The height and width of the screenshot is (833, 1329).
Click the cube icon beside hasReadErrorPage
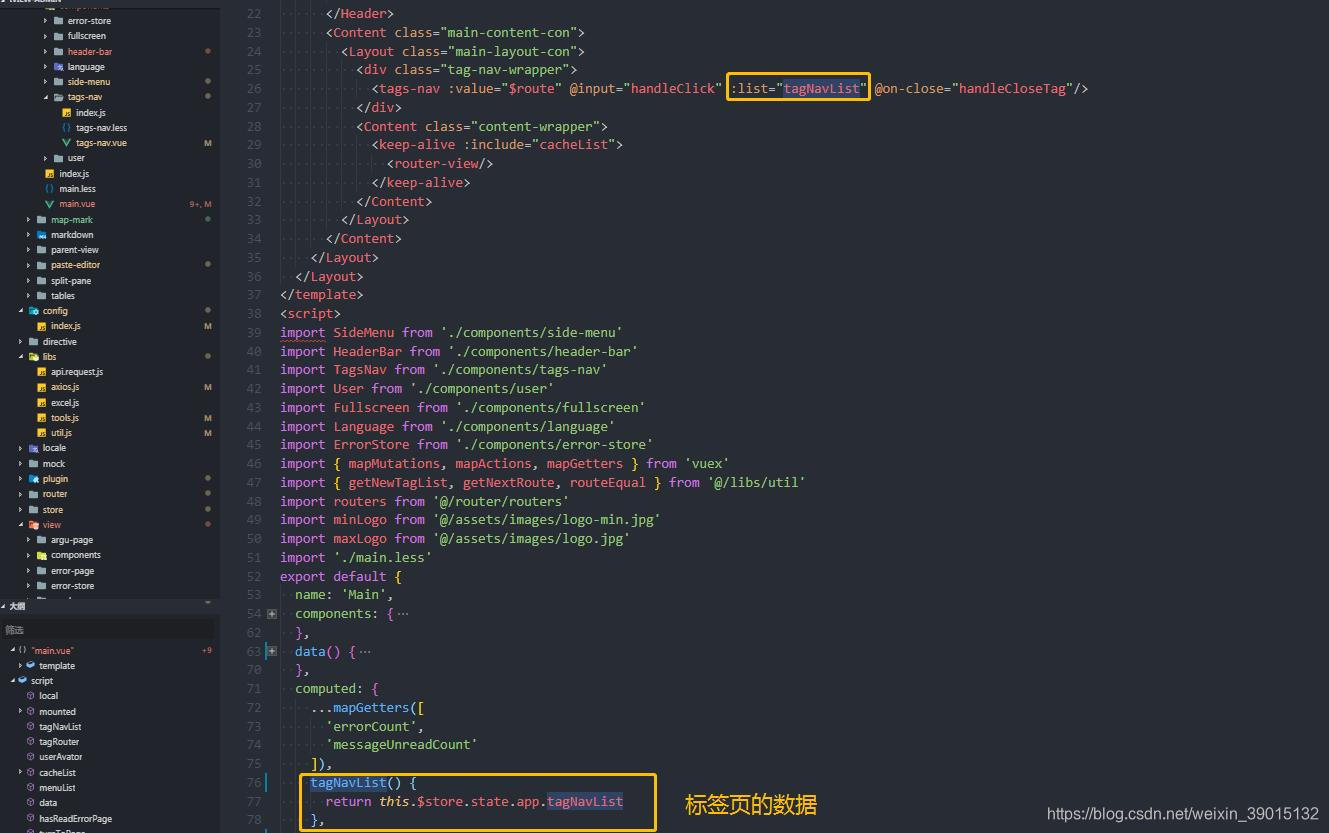30,818
